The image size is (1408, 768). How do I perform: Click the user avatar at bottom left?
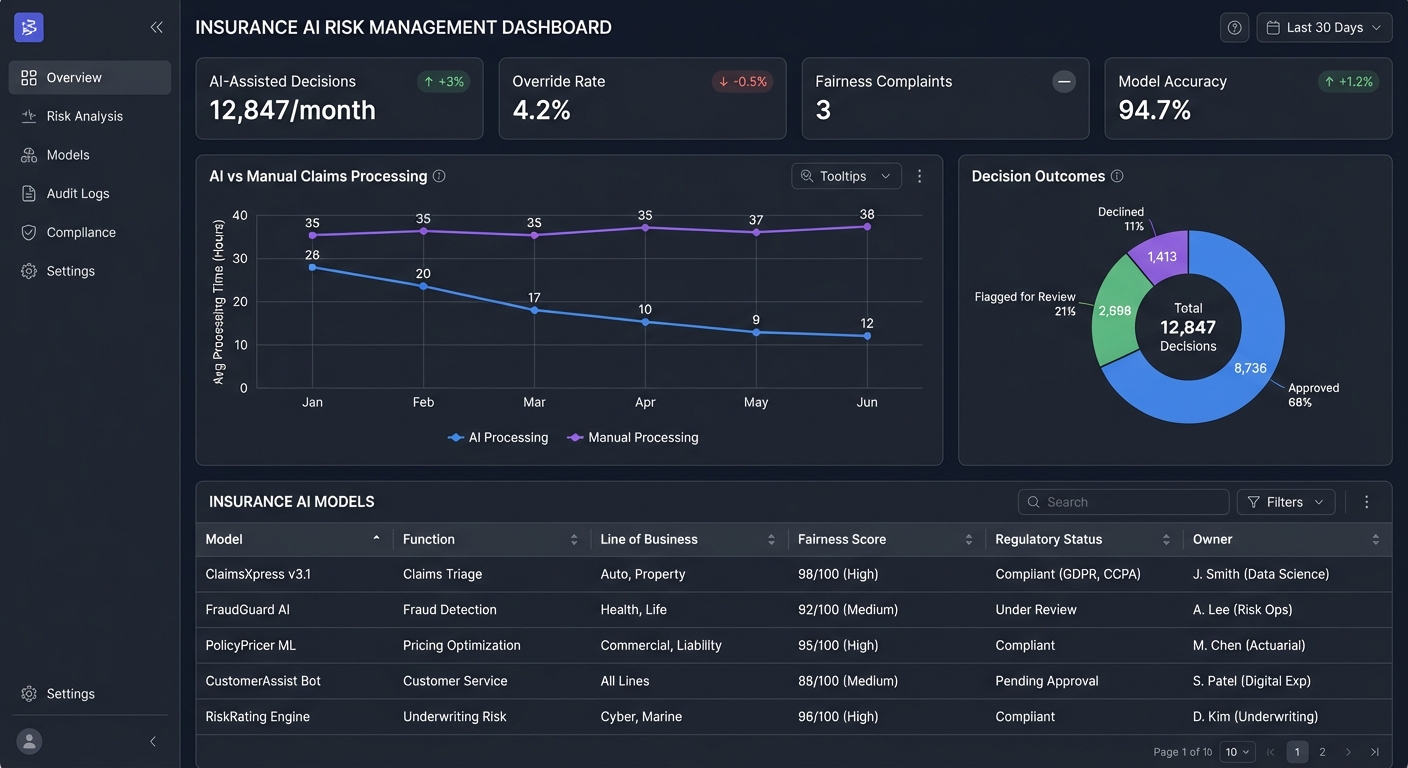click(x=28, y=741)
